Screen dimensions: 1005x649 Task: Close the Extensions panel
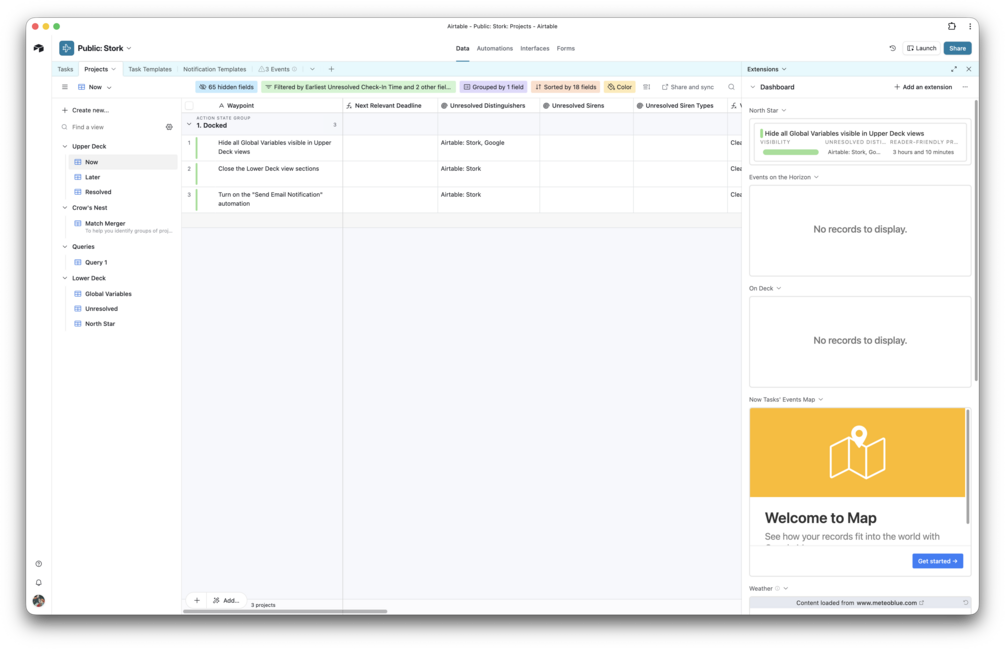pos(968,69)
